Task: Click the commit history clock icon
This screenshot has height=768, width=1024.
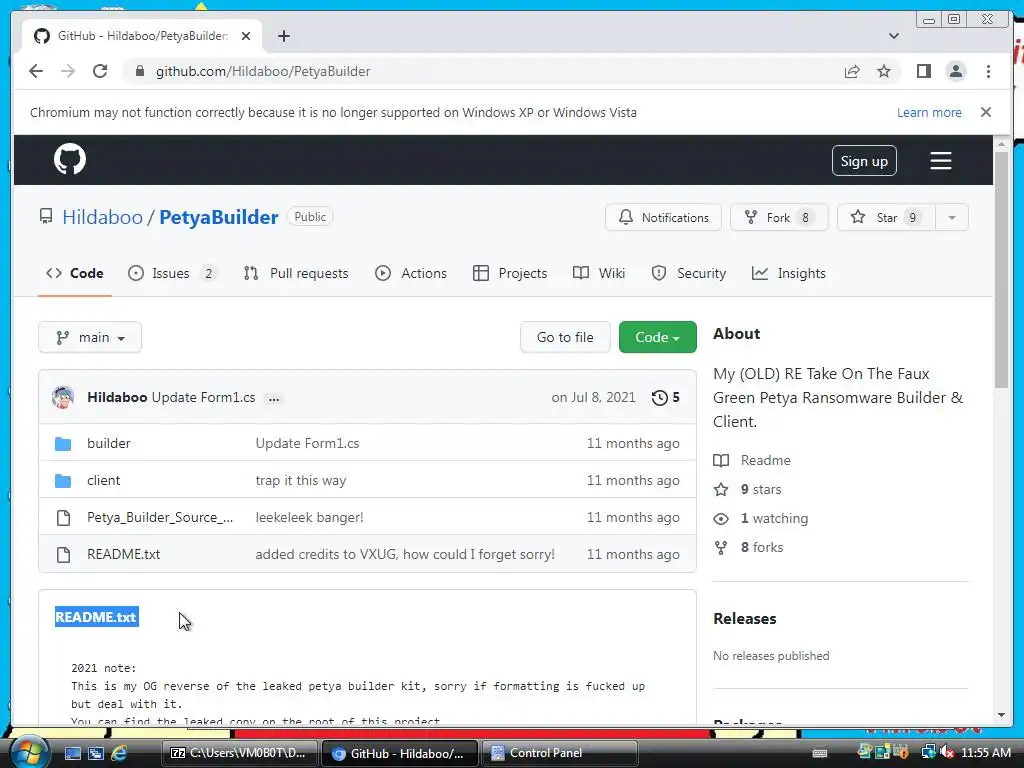Action: tap(660, 398)
